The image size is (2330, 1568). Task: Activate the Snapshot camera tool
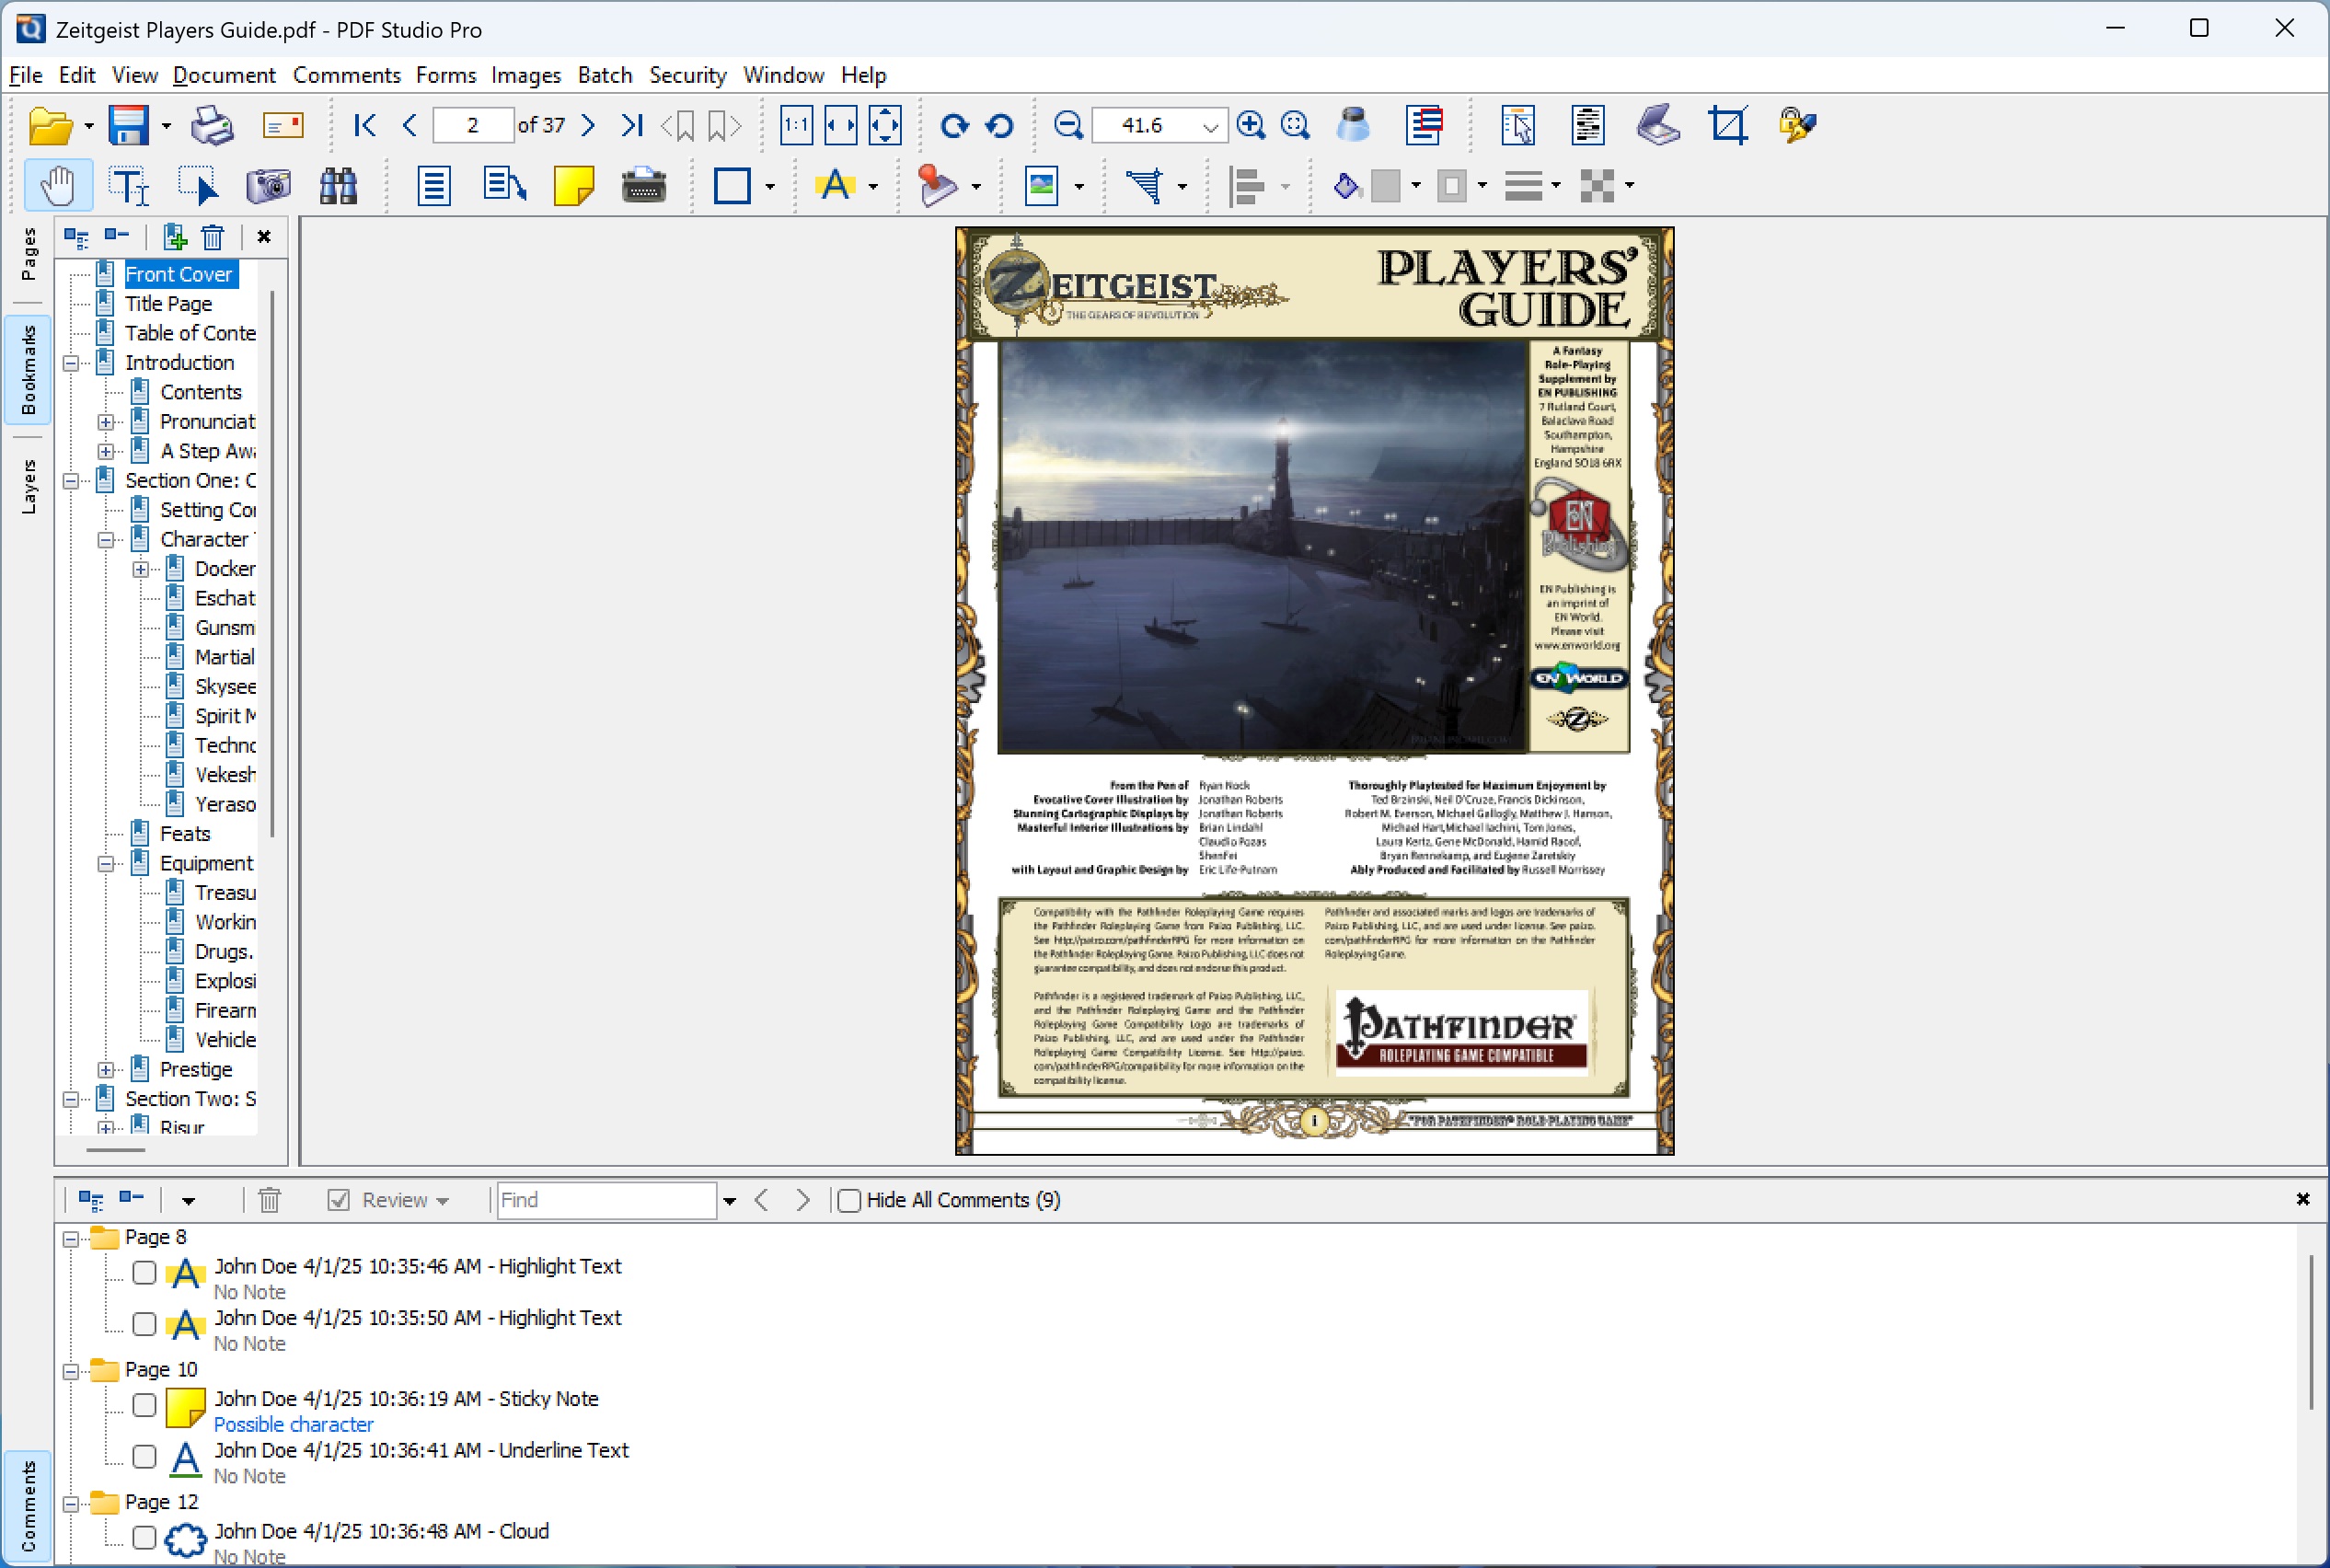[x=268, y=185]
